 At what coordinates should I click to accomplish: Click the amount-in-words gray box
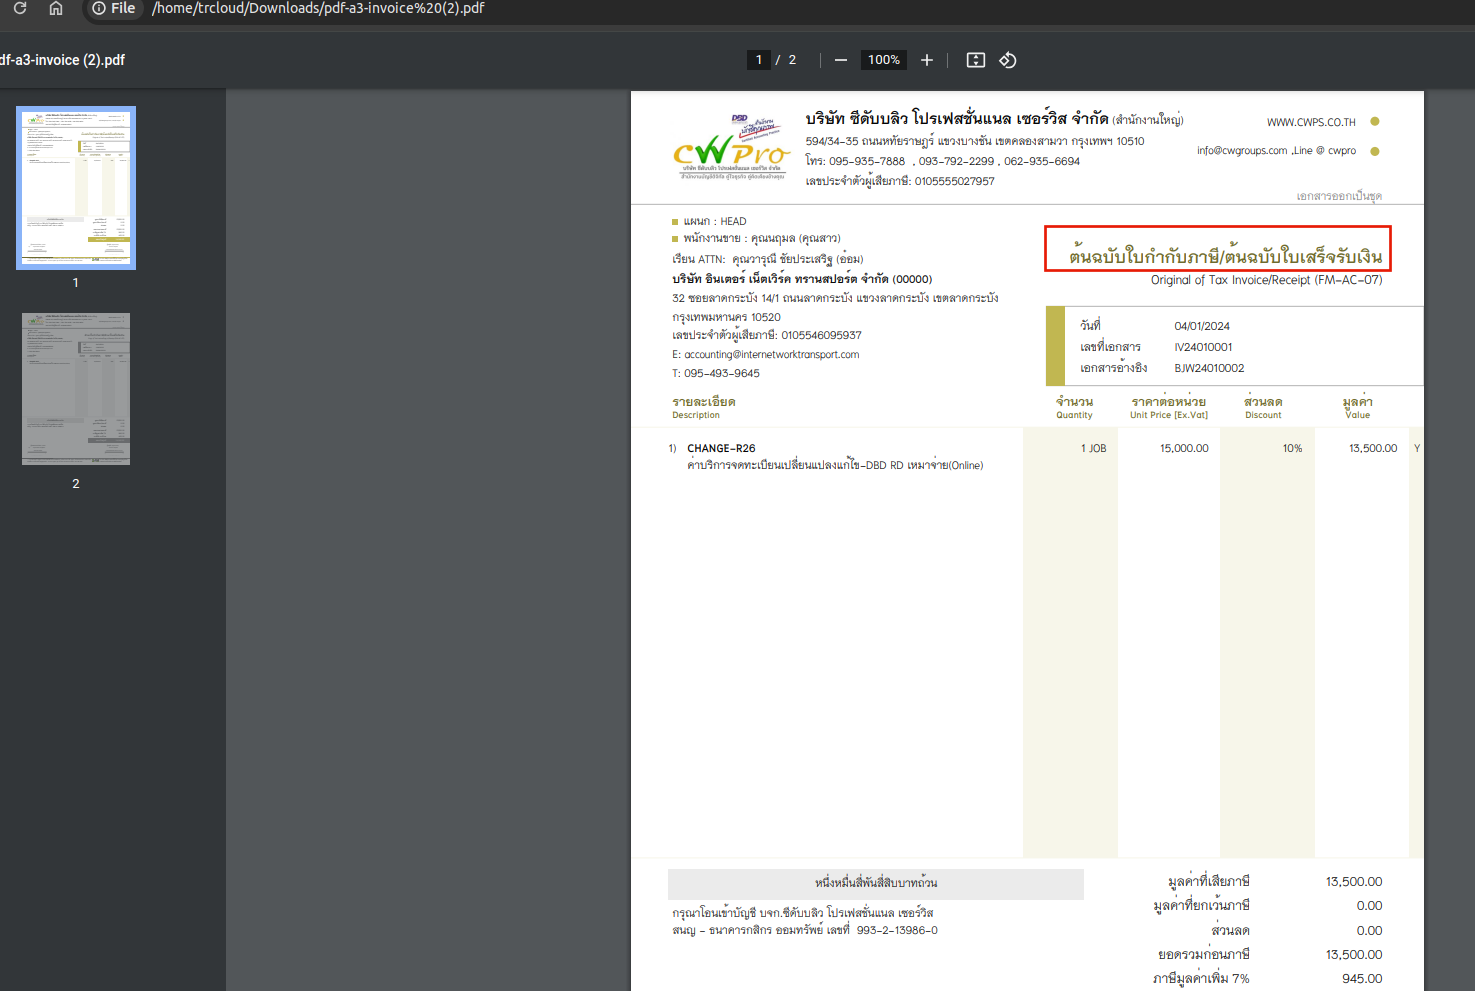point(876,884)
